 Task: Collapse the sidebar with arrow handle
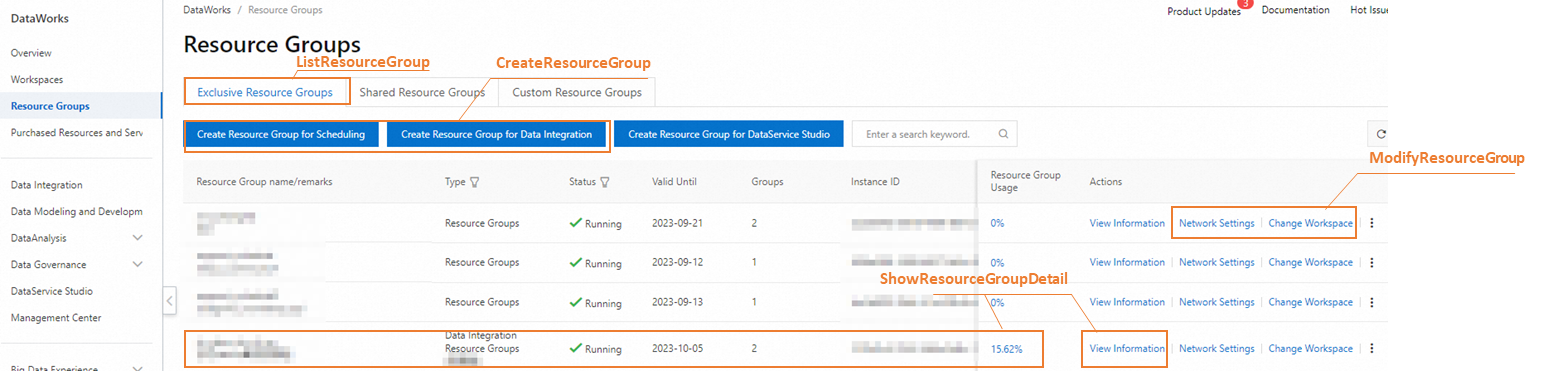[x=170, y=300]
